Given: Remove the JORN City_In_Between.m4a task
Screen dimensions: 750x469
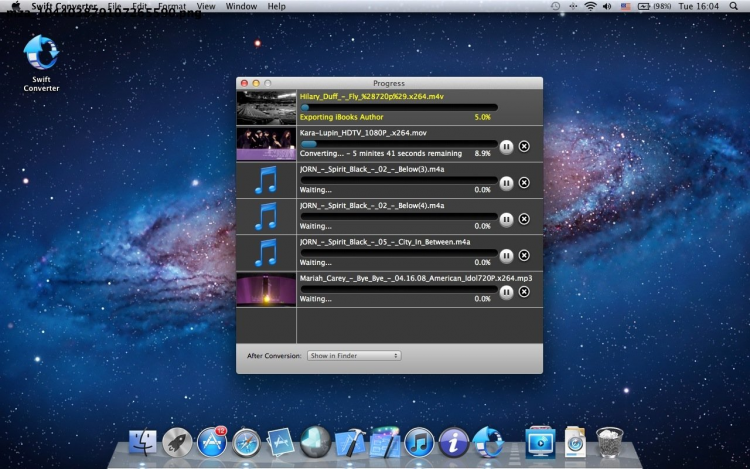Looking at the screenshot, I should pos(524,255).
